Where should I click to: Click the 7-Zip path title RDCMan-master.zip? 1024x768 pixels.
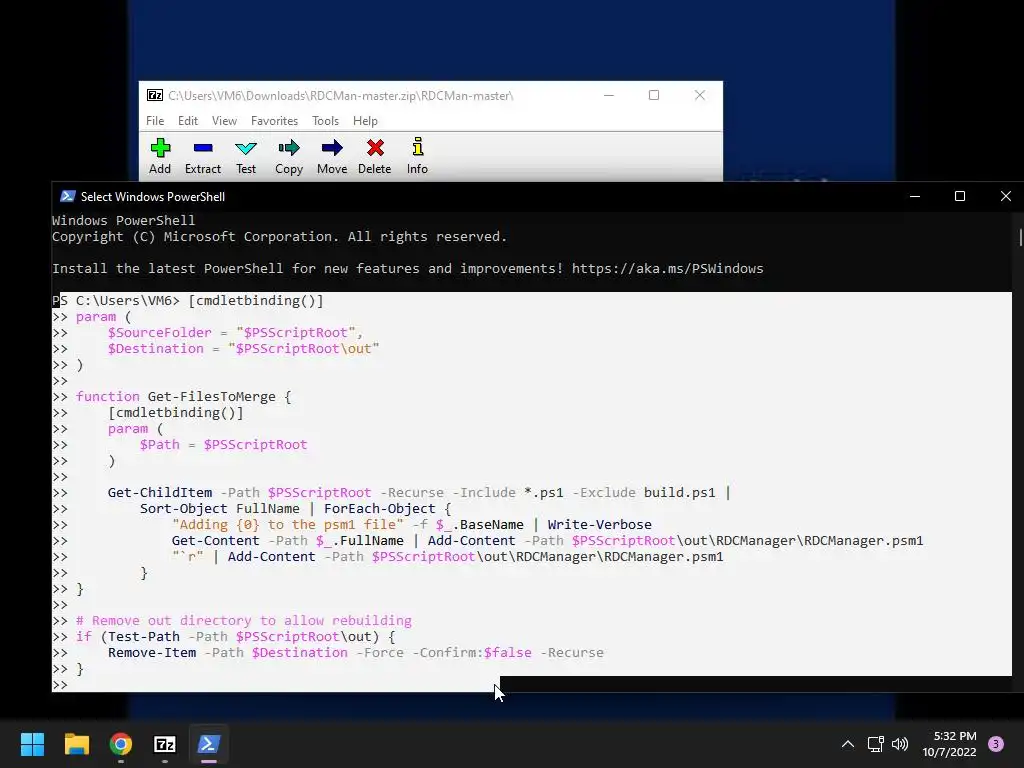pos(340,95)
